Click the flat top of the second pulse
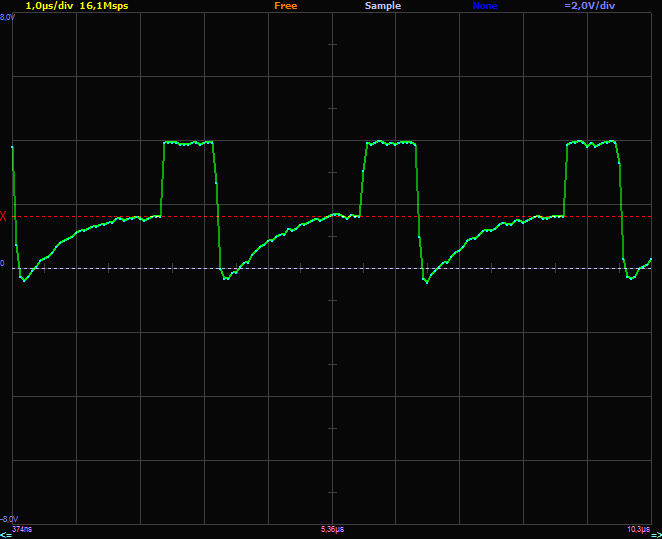The width and height of the screenshot is (662, 539). (391, 143)
